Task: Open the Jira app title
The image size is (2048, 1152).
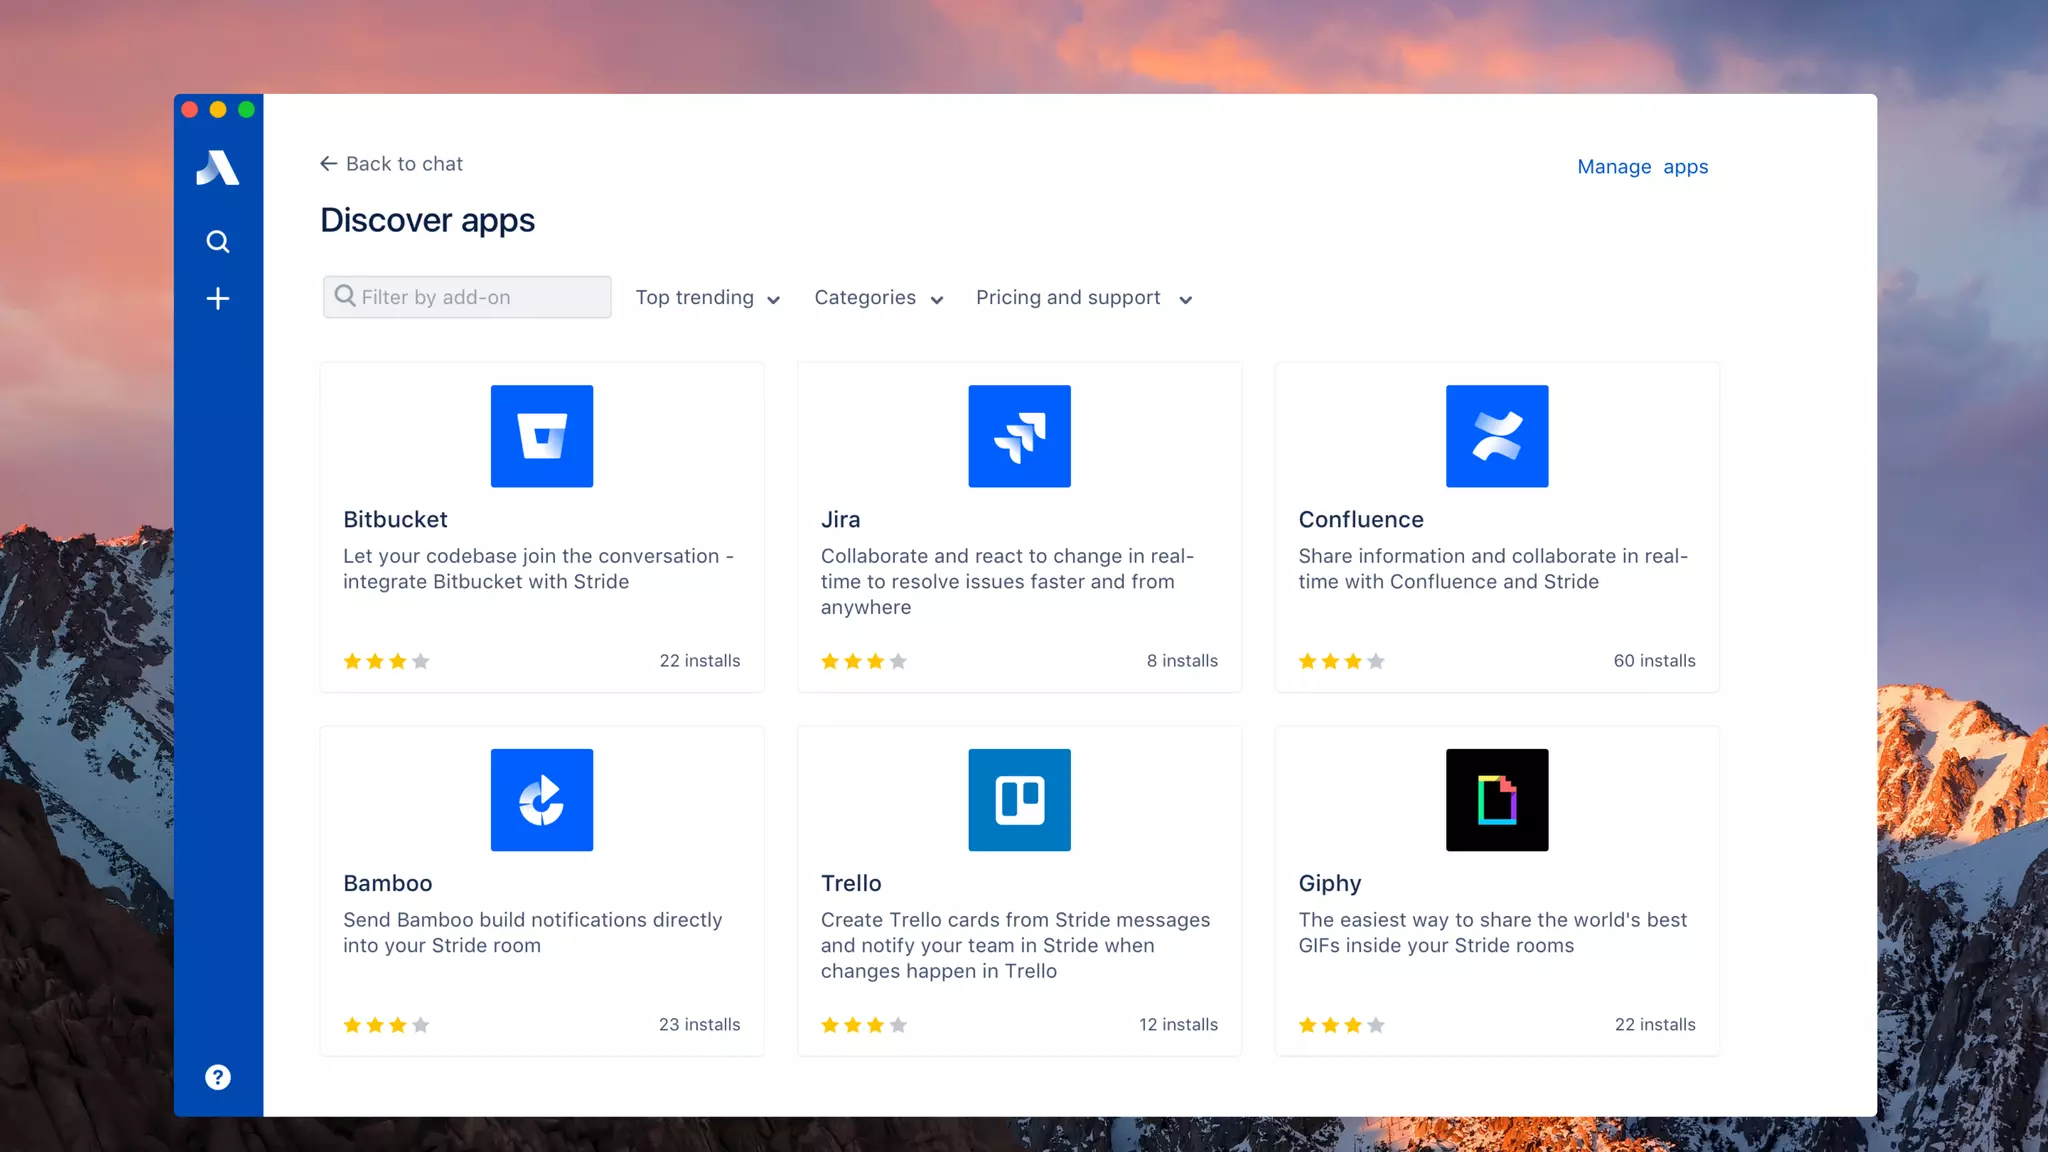Action: 840,519
